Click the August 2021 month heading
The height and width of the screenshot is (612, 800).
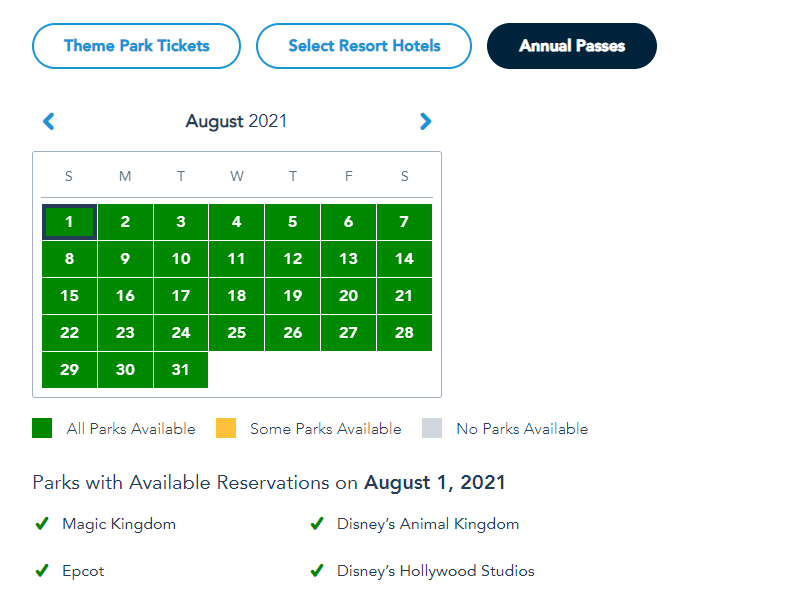coord(236,122)
